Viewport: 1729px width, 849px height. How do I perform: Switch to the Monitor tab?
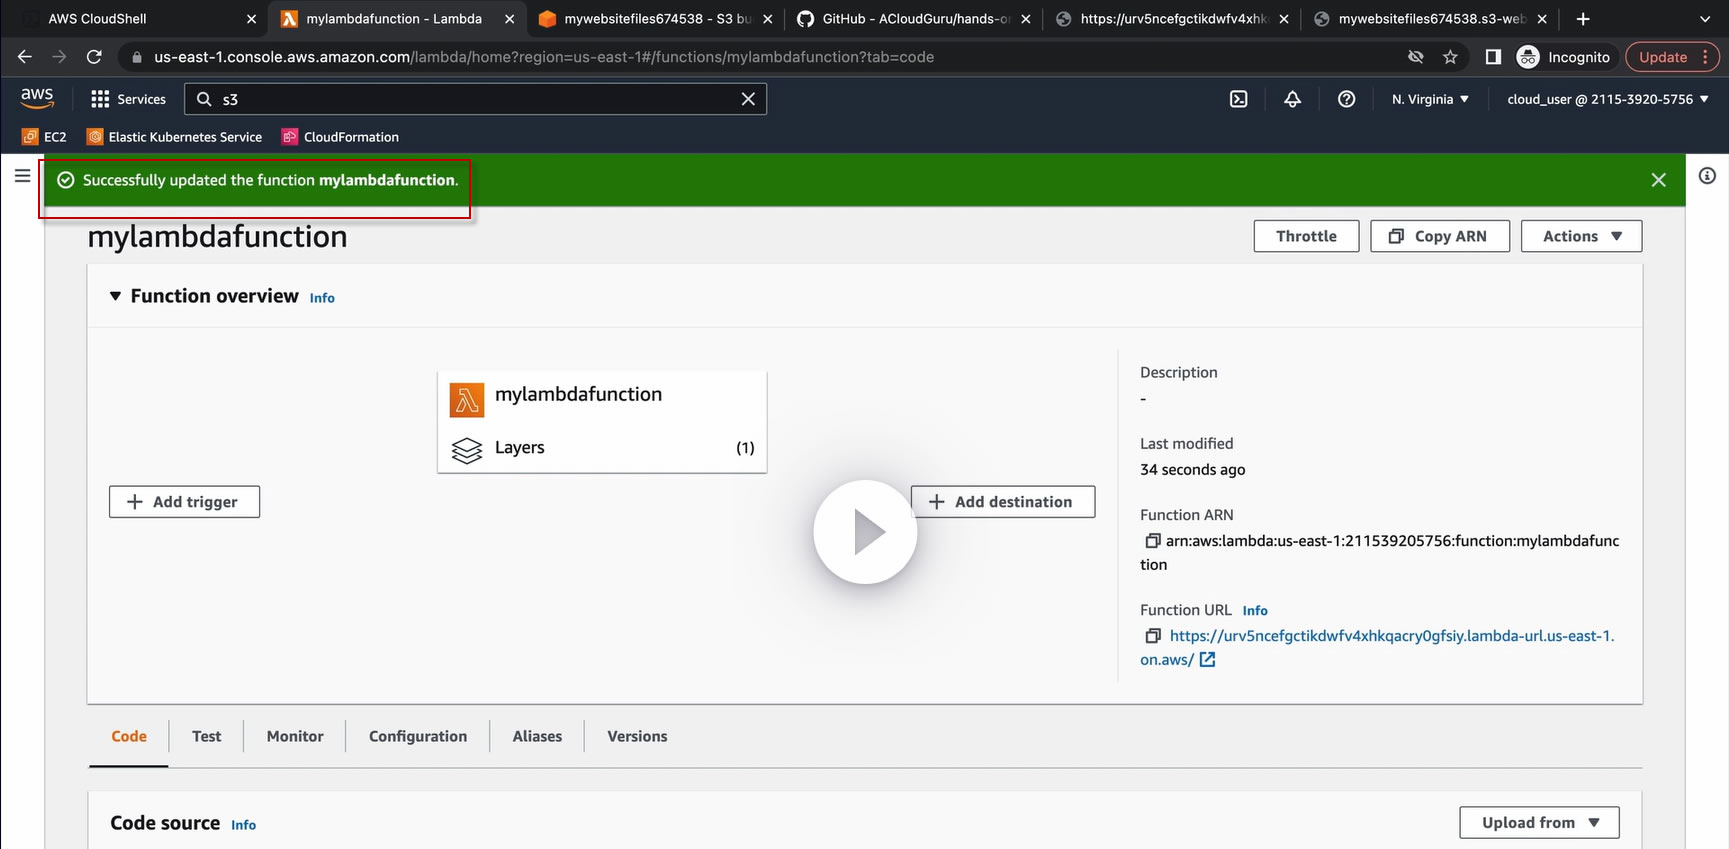coord(295,737)
